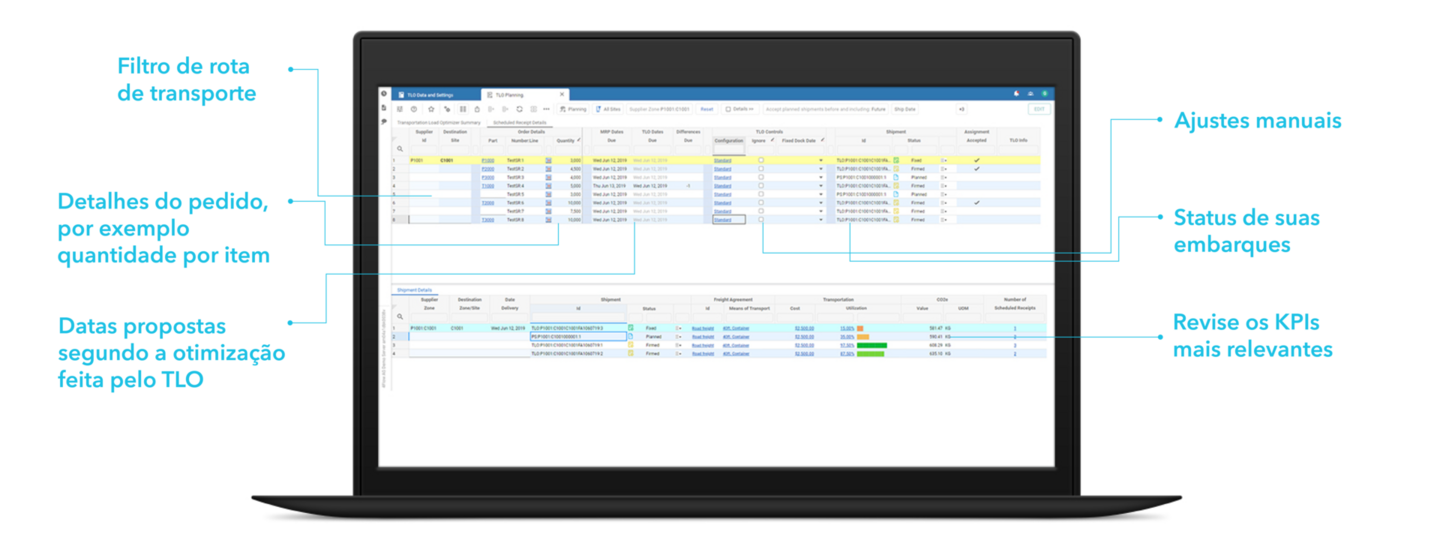Click the Shipment Id filter field in lower grid
This screenshot has height=555, width=1440.
click(x=578, y=318)
